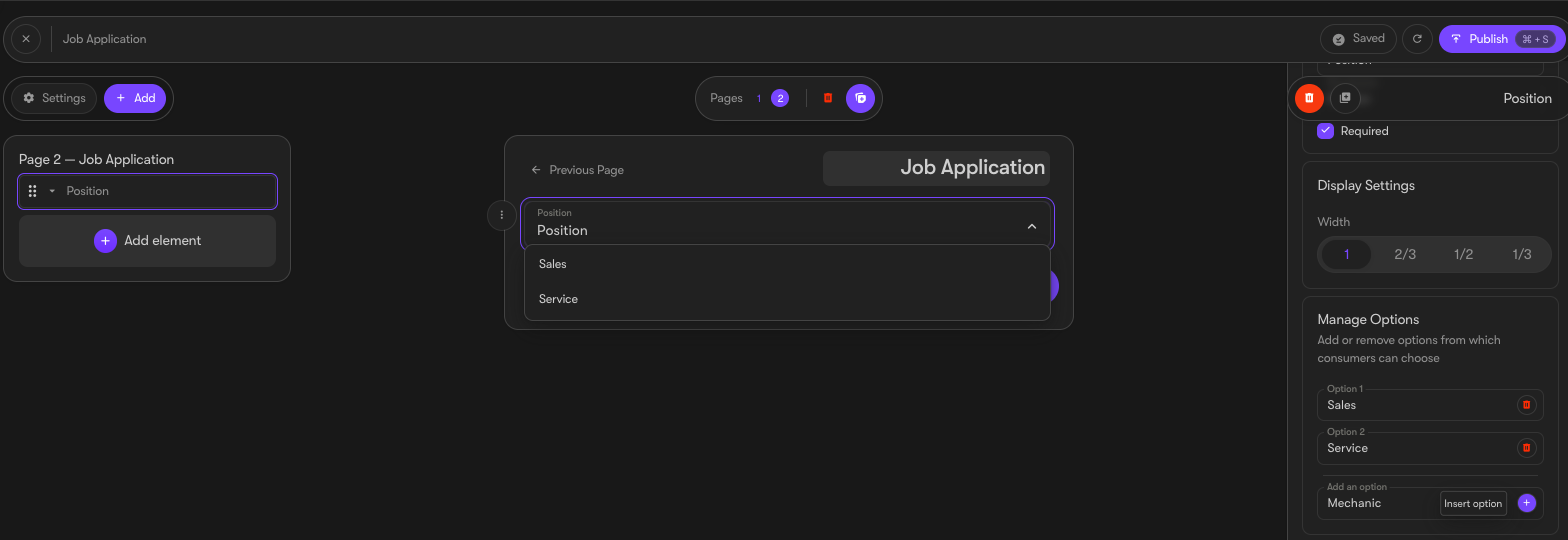
Task: Set width to 1
Action: click(x=1346, y=254)
